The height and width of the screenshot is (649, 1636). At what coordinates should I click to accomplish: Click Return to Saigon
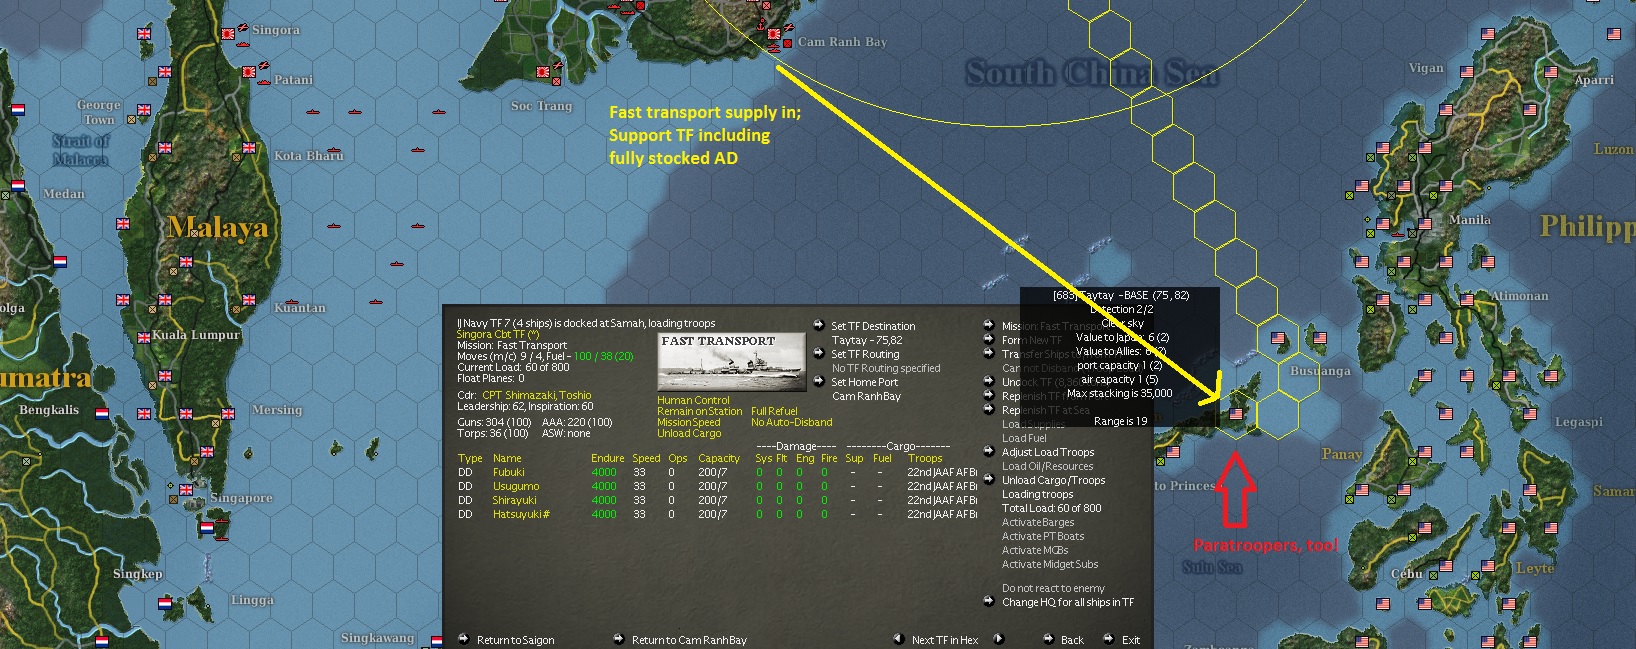[515, 640]
